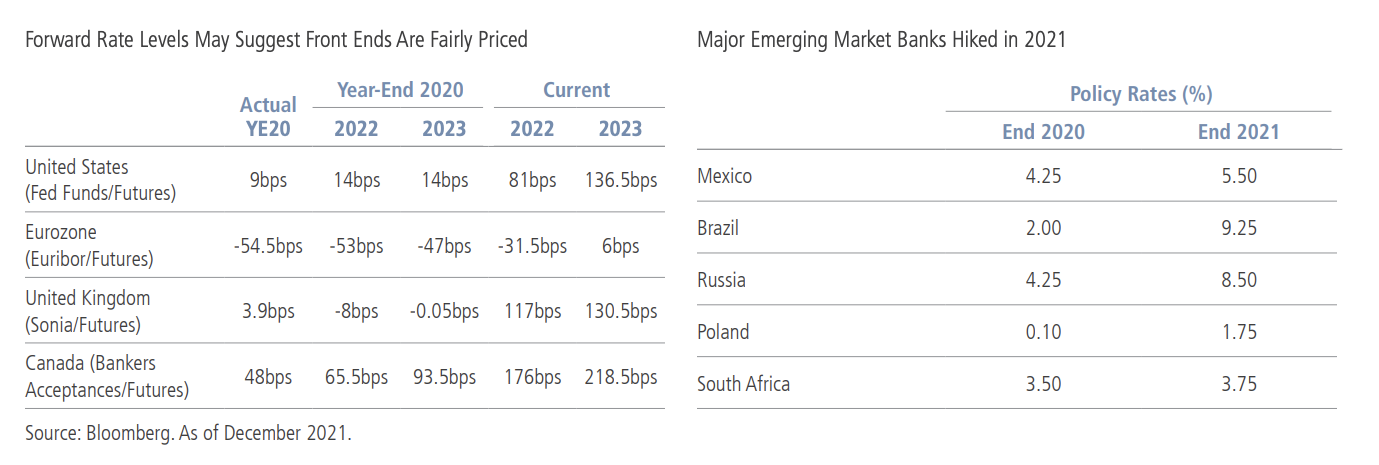Select the Mexico row label
The image size is (1379, 465).
pos(725,177)
